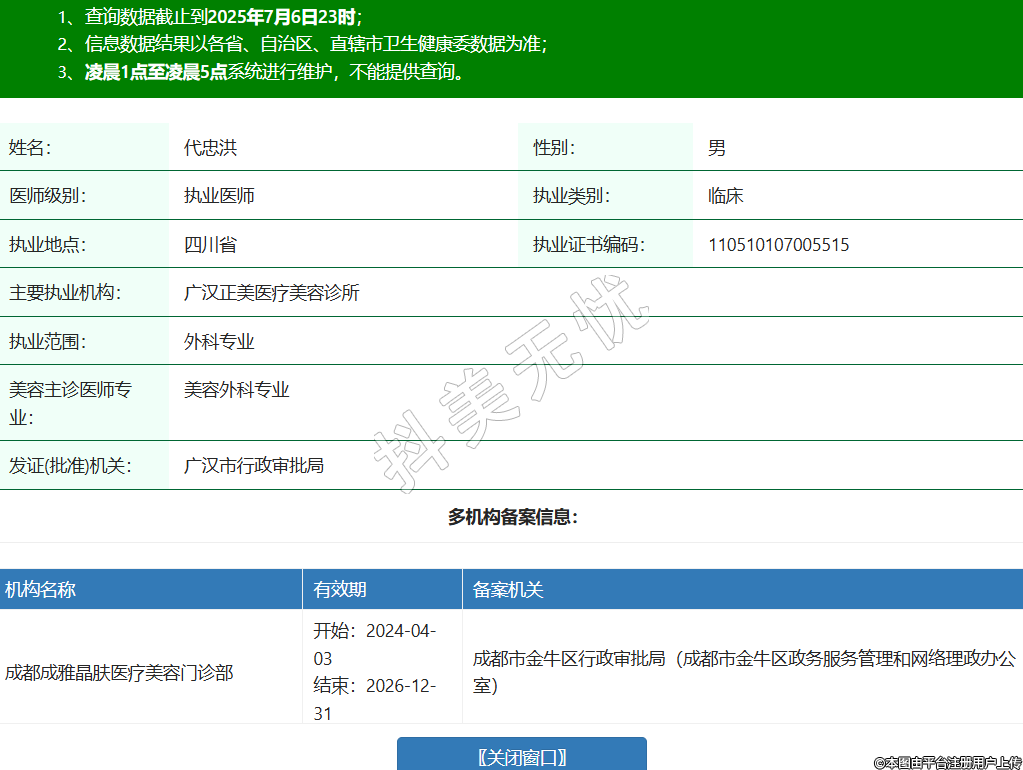
Task: Click the 外科专业 practice scope value
Action: pyautogui.click(x=219, y=342)
